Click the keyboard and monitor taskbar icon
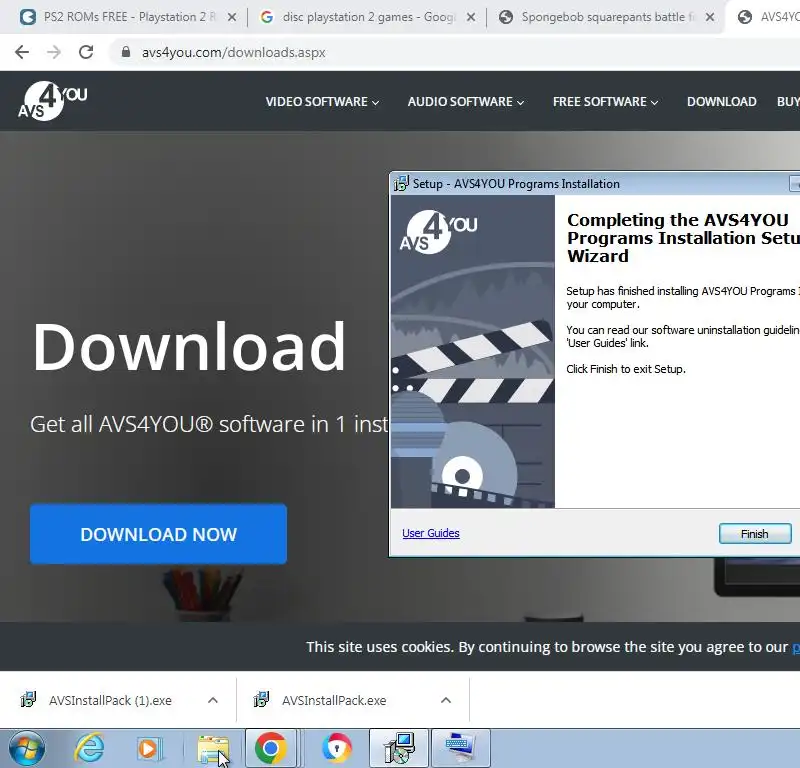The image size is (800, 768). click(x=461, y=749)
